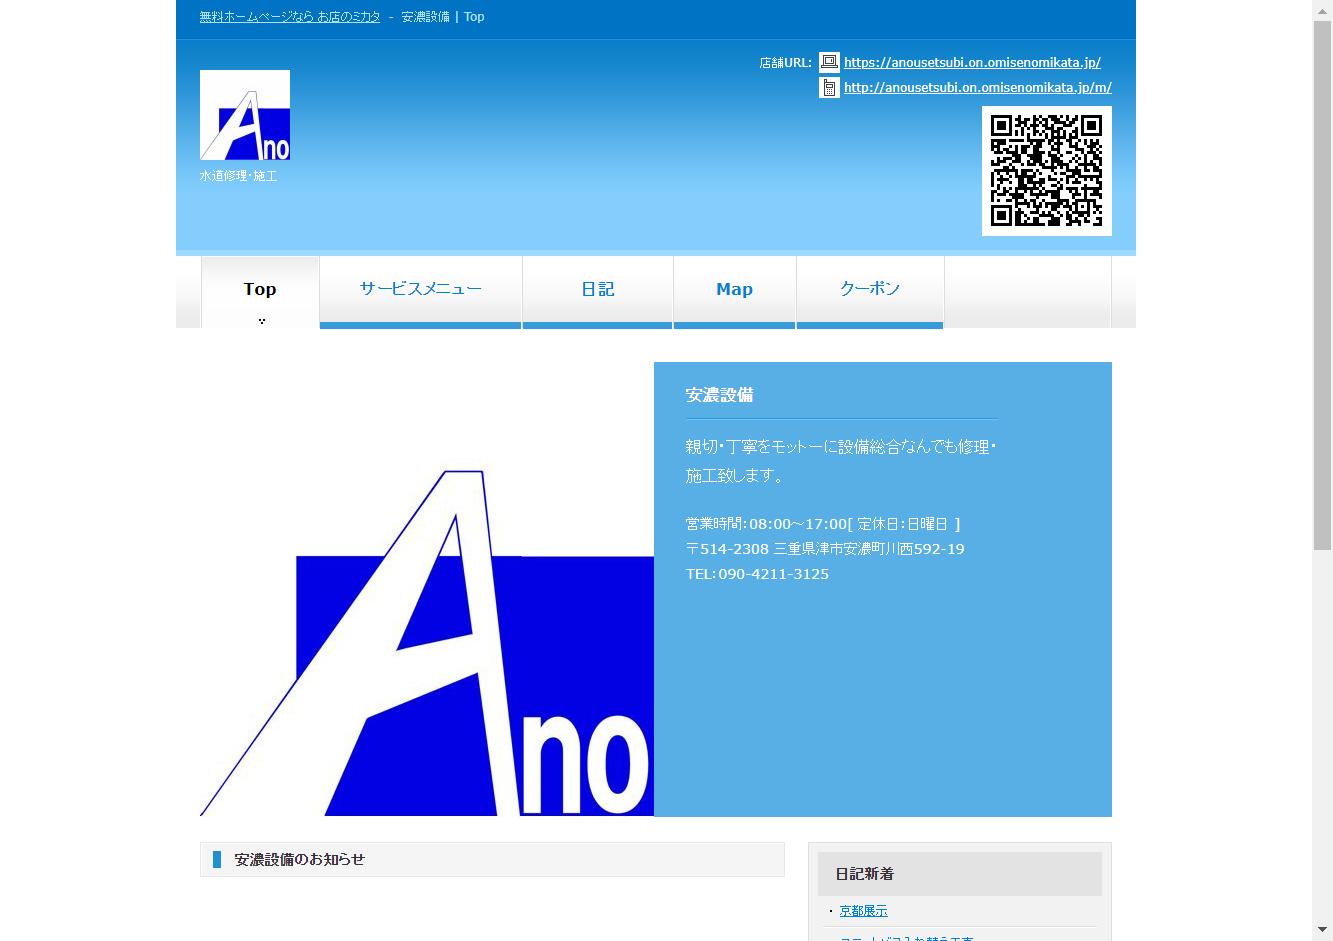
Task: Open the https anousetsubi store URL link
Action: [972, 62]
